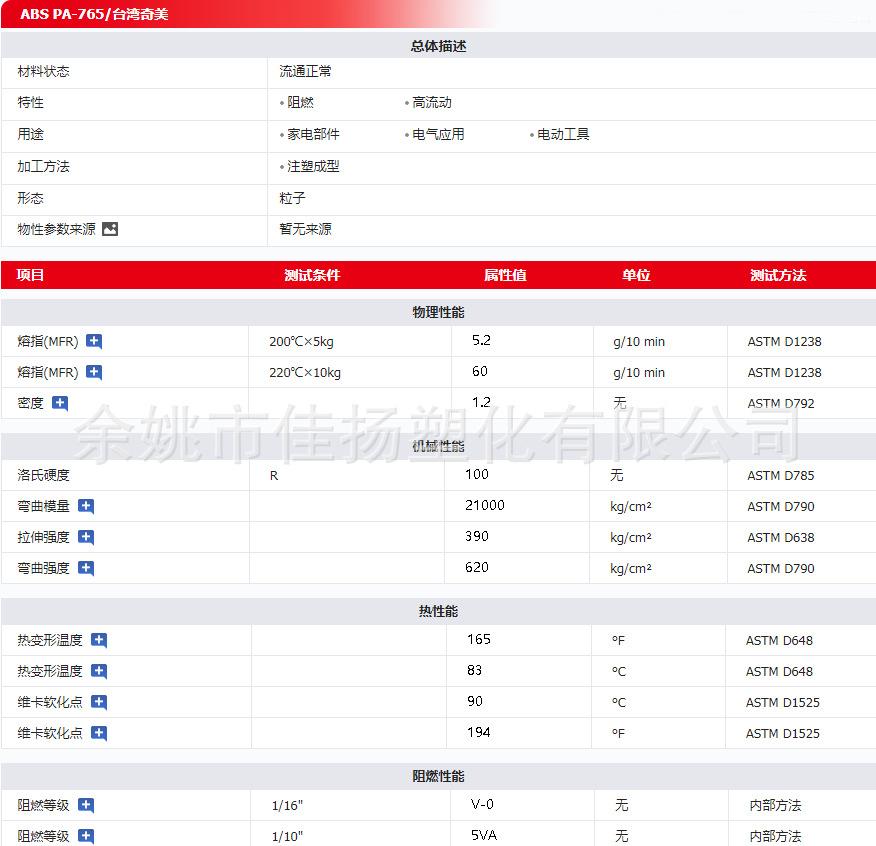The height and width of the screenshot is (846, 876).
Task: Click the image icon beside 物性参数来源
Action: click(x=110, y=229)
